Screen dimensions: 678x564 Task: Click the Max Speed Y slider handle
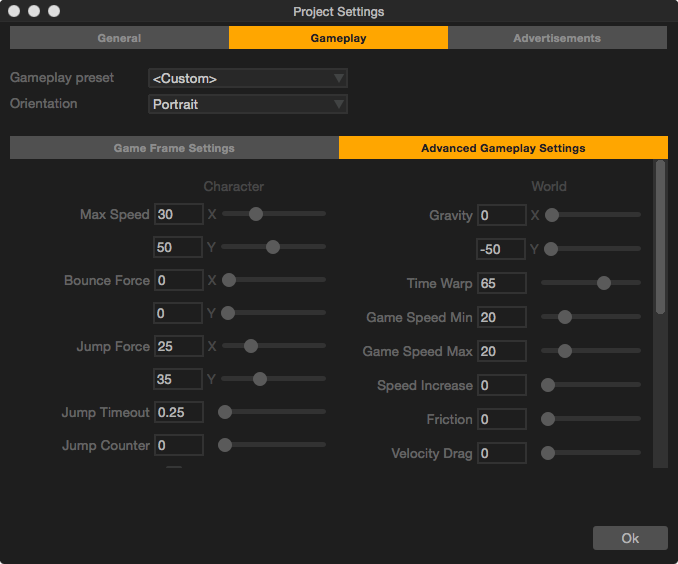pyautogui.click(x=273, y=247)
